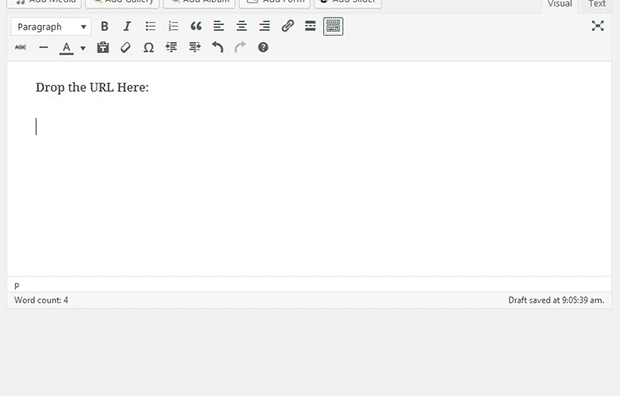The image size is (620, 396).
Task: Click the 'Word count: 4' status text
Action: (x=41, y=300)
